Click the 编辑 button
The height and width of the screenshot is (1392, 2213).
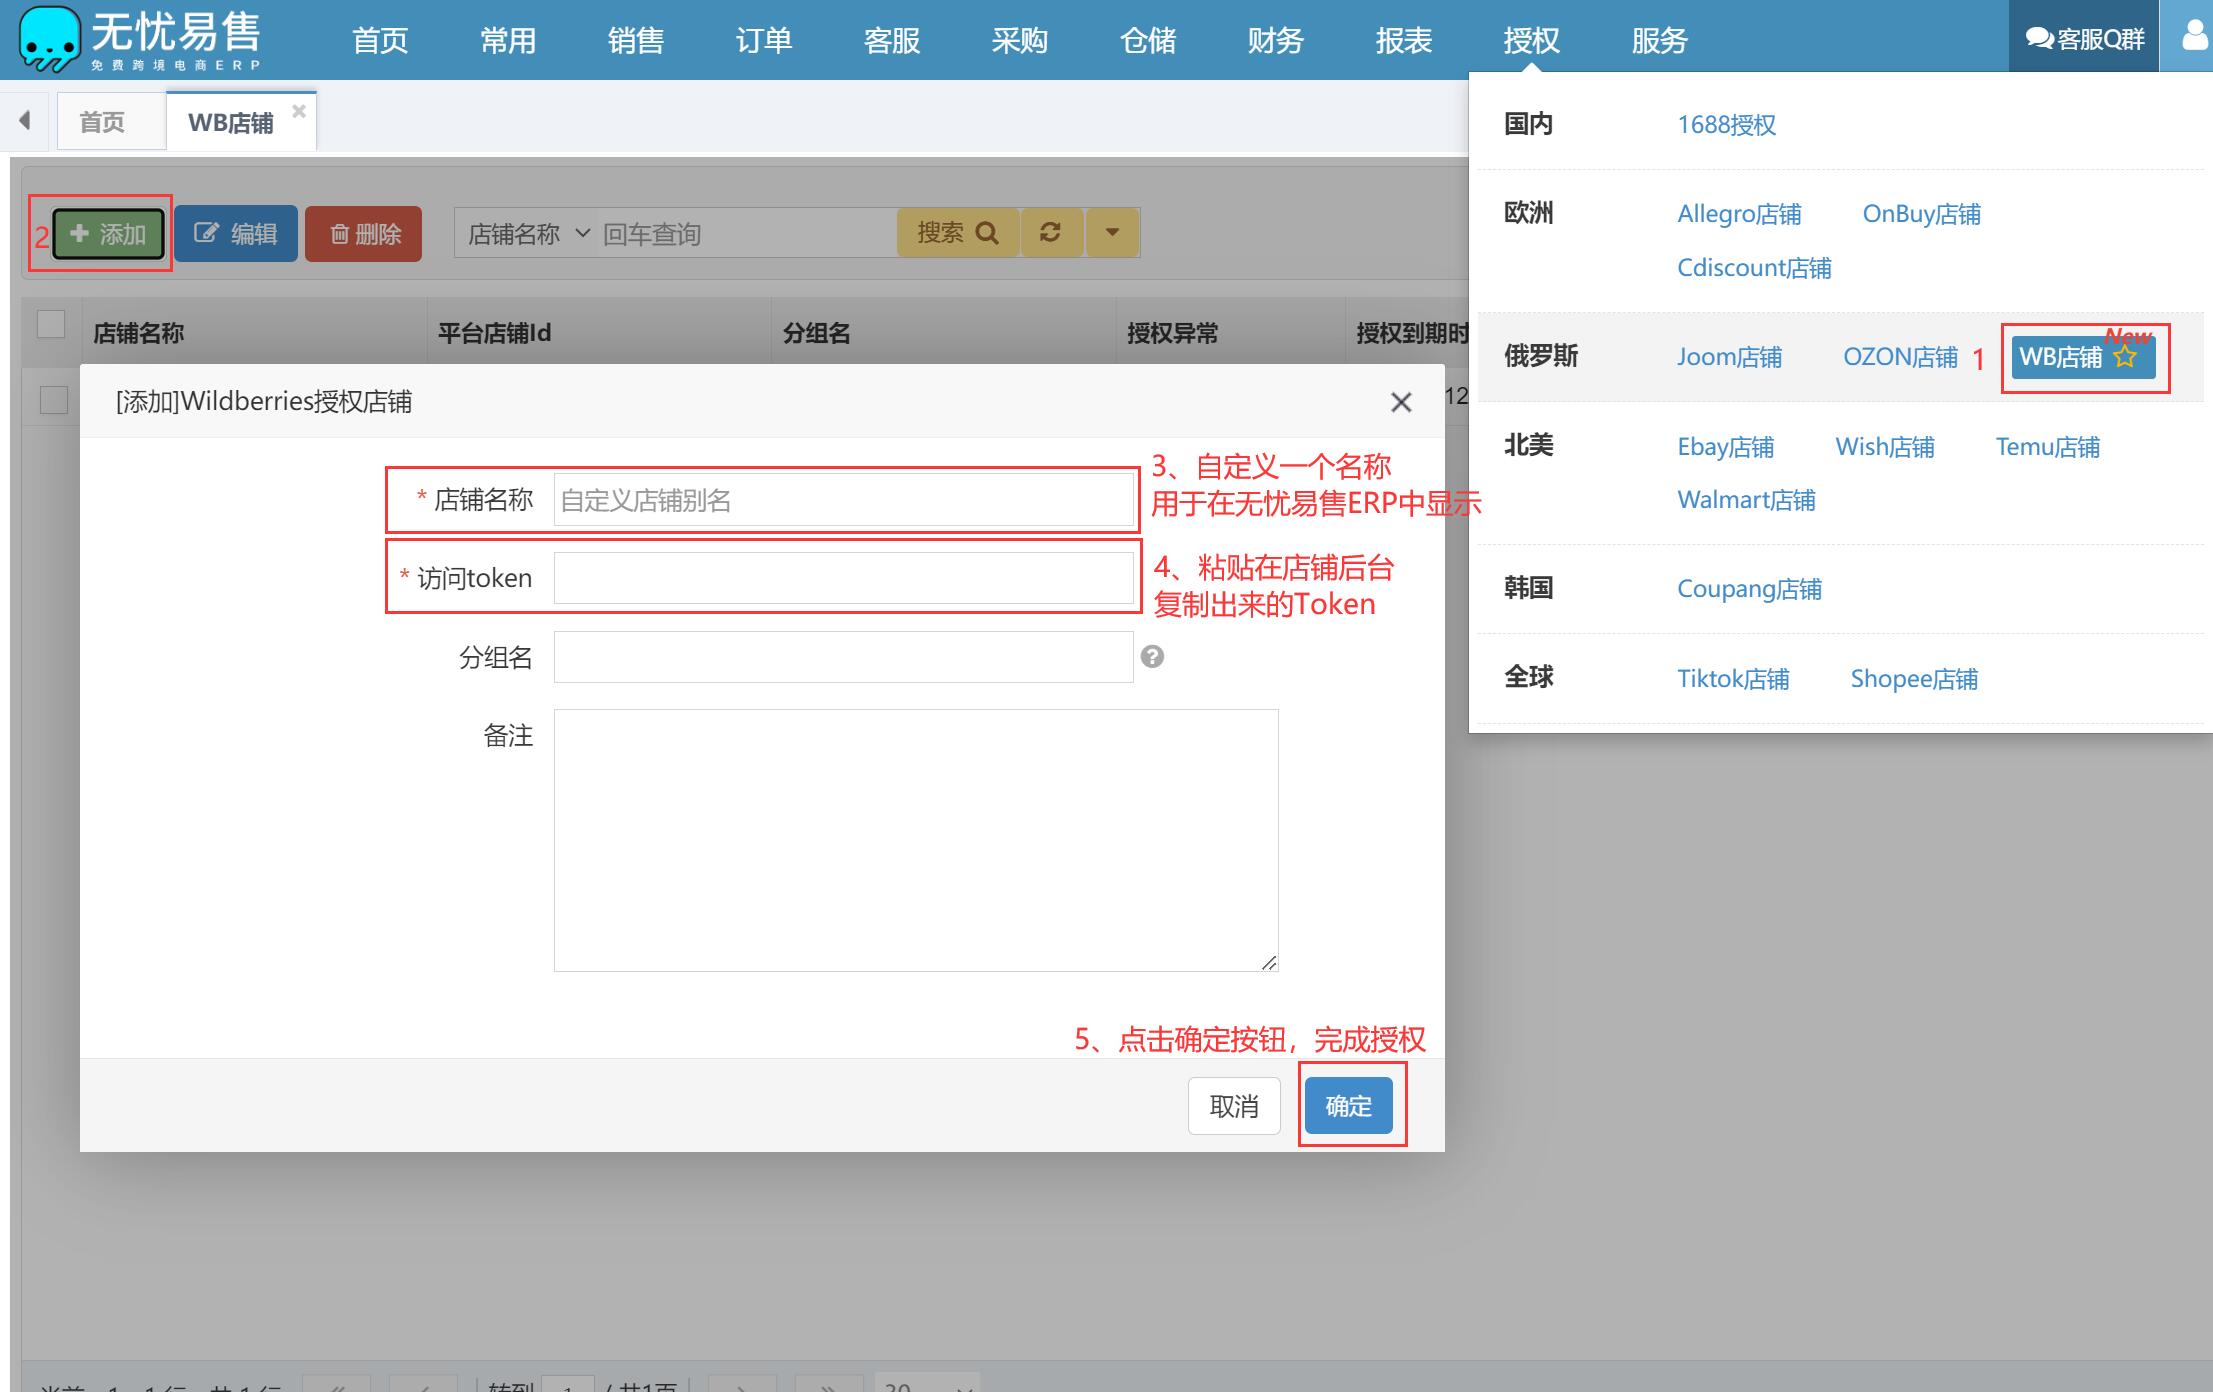(x=236, y=234)
